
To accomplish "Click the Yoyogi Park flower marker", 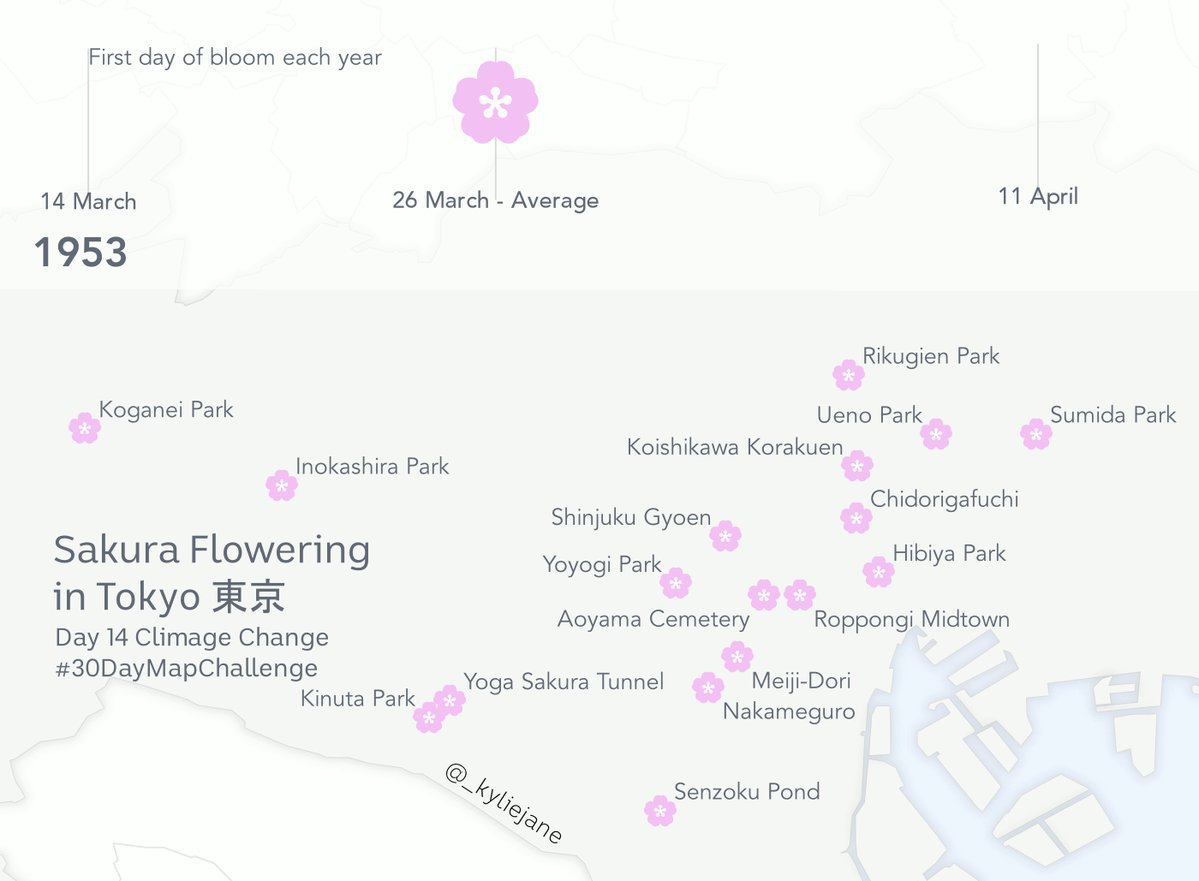I will pyautogui.click(x=676, y=583).
